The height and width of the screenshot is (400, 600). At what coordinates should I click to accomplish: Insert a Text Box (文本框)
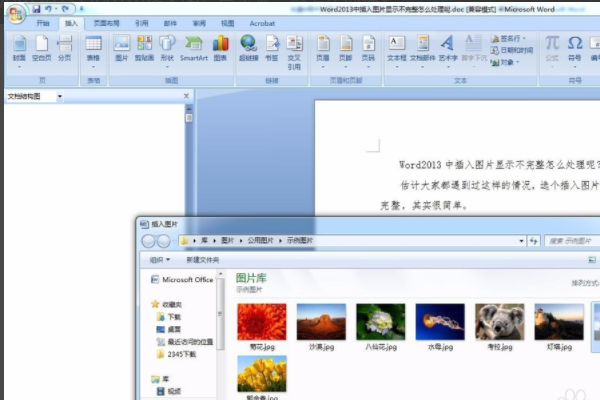click(x=397, y=51)
